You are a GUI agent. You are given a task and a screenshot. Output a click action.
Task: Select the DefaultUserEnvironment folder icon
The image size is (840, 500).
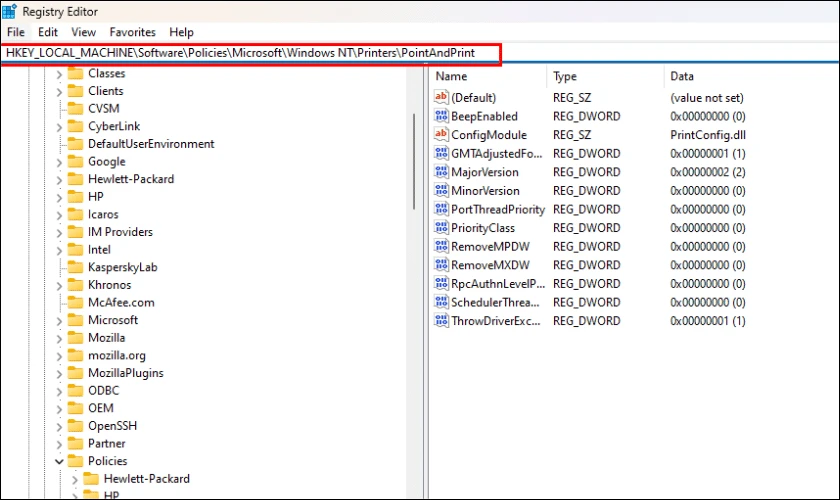point(76,144)
